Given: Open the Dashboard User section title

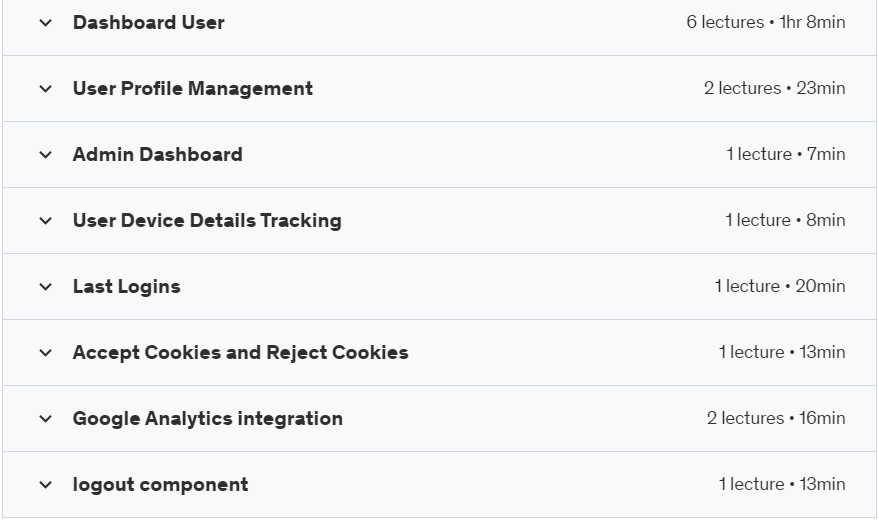Looking at the screenshot, I should (x=149, y=22).
